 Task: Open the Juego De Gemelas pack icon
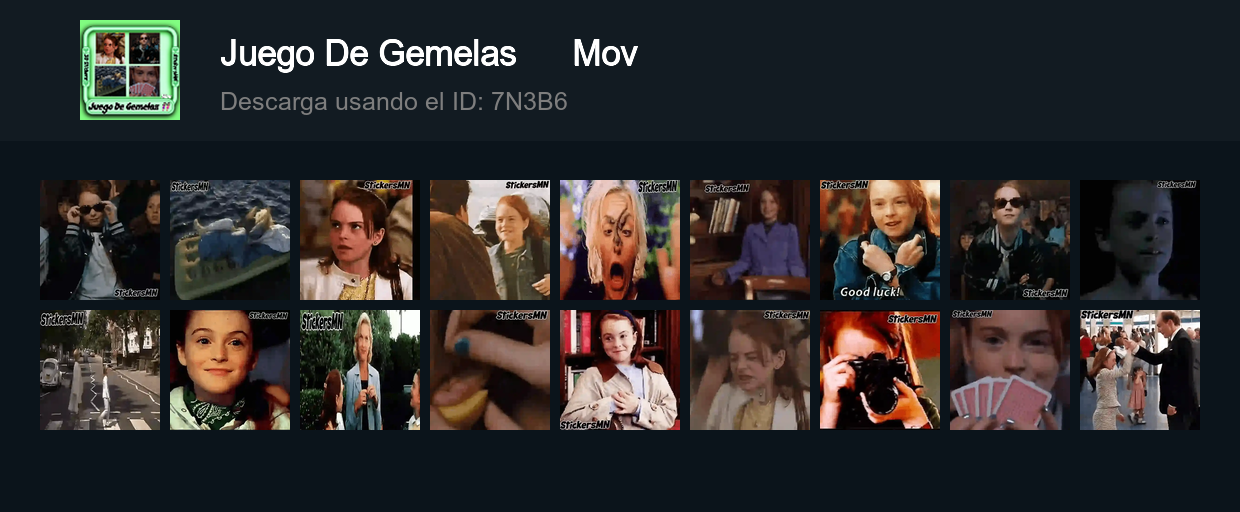(130, 70)
